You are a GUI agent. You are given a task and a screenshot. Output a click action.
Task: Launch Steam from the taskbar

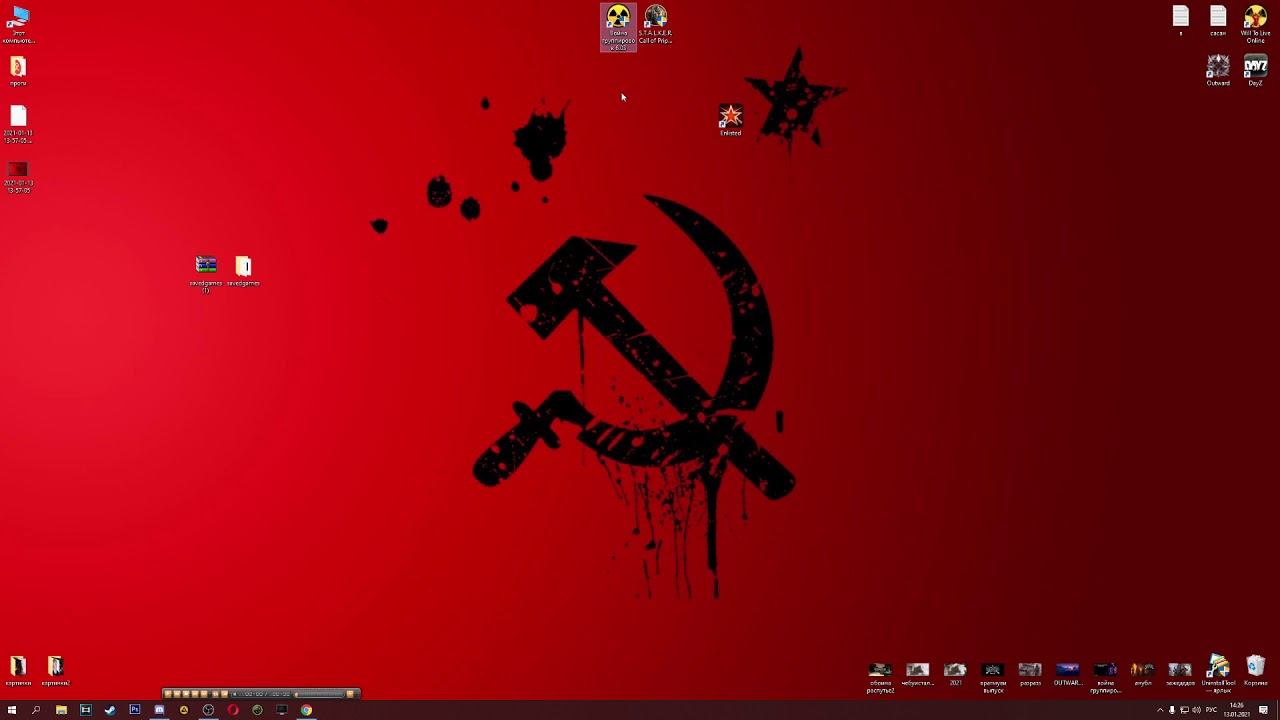point(110,710)
